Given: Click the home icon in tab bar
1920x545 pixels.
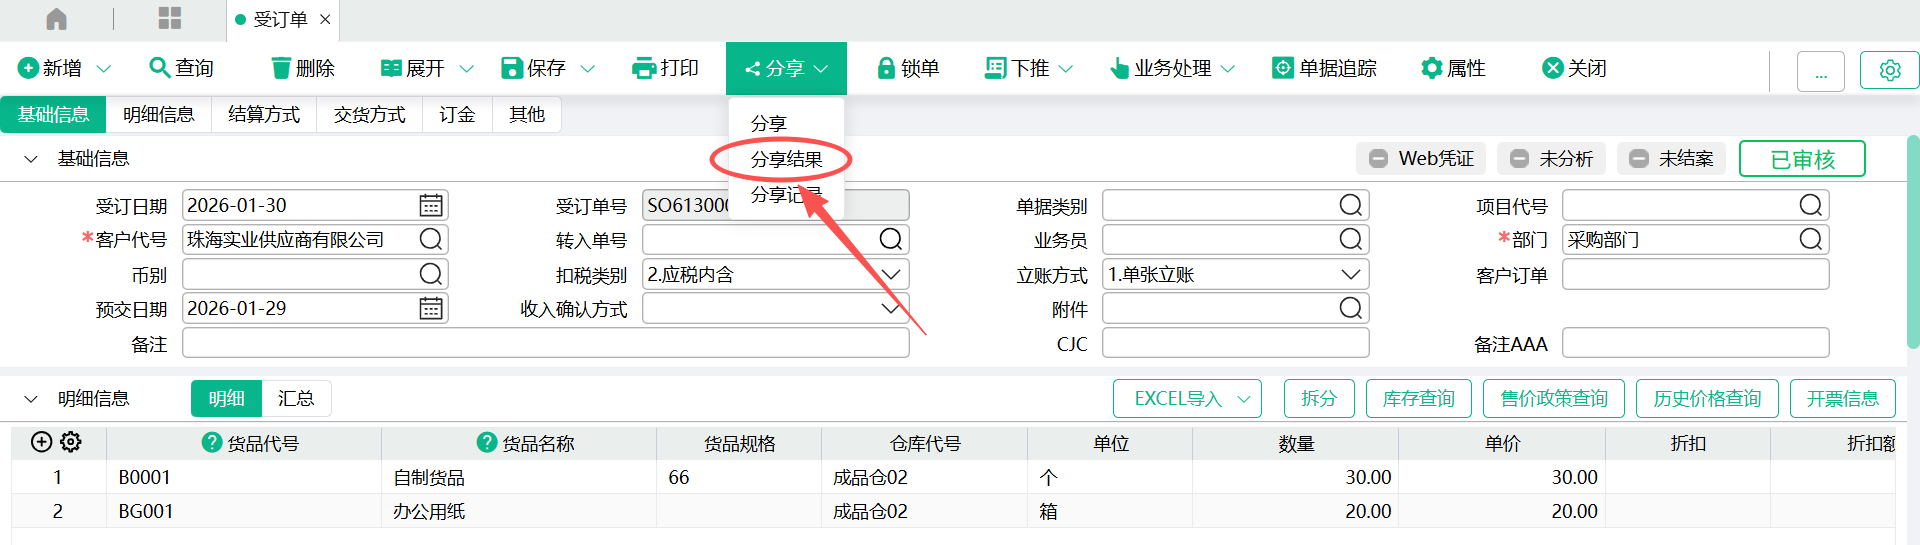Looking at the screenshot, I should pyautogui.click(x=57, y=19).
